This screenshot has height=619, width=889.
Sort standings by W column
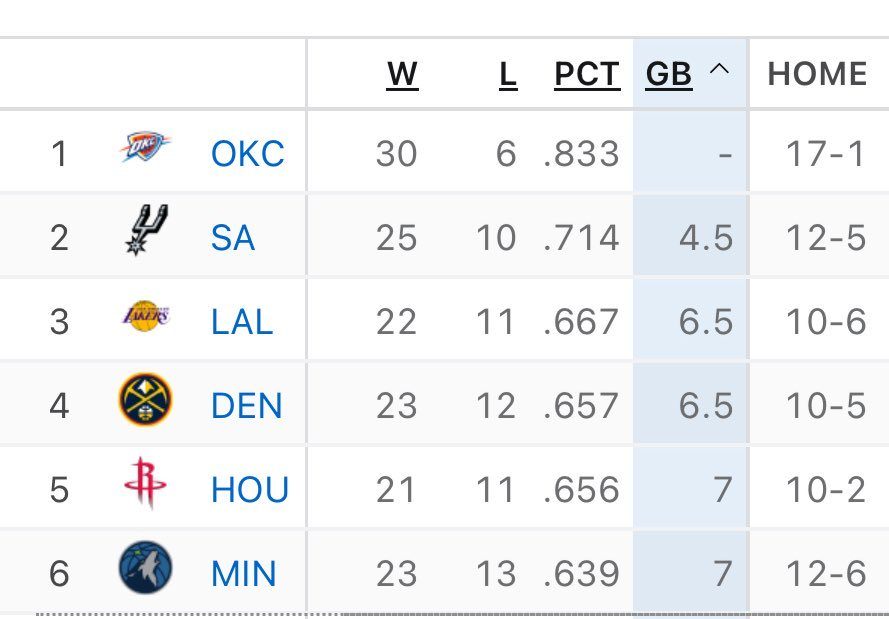tap(402, 74)
